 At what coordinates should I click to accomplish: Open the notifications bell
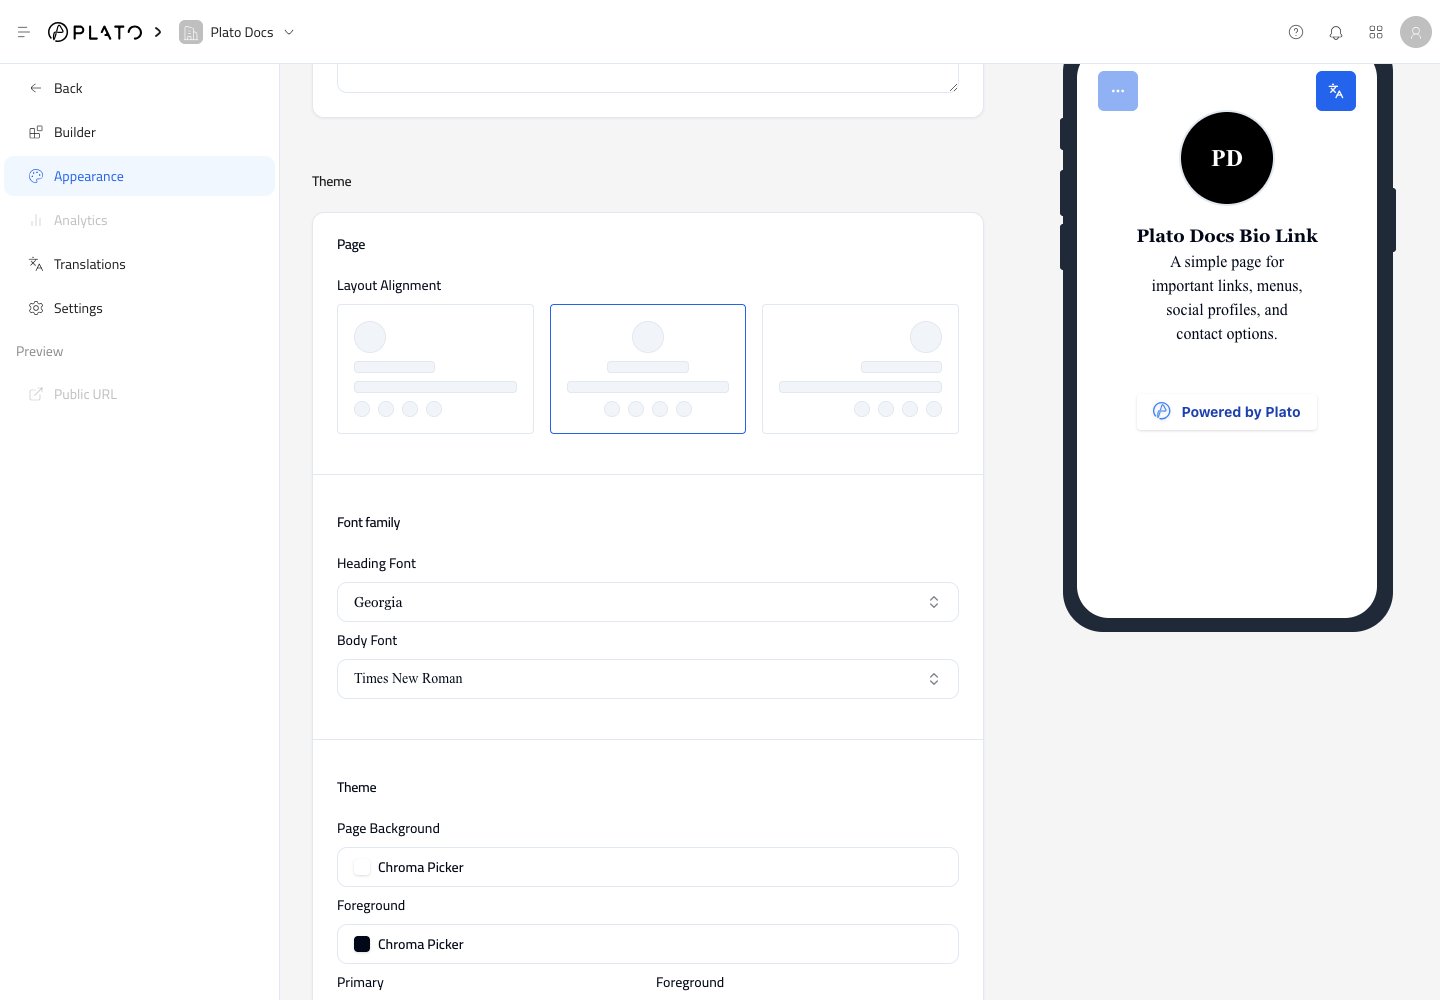click(1336, 32)
